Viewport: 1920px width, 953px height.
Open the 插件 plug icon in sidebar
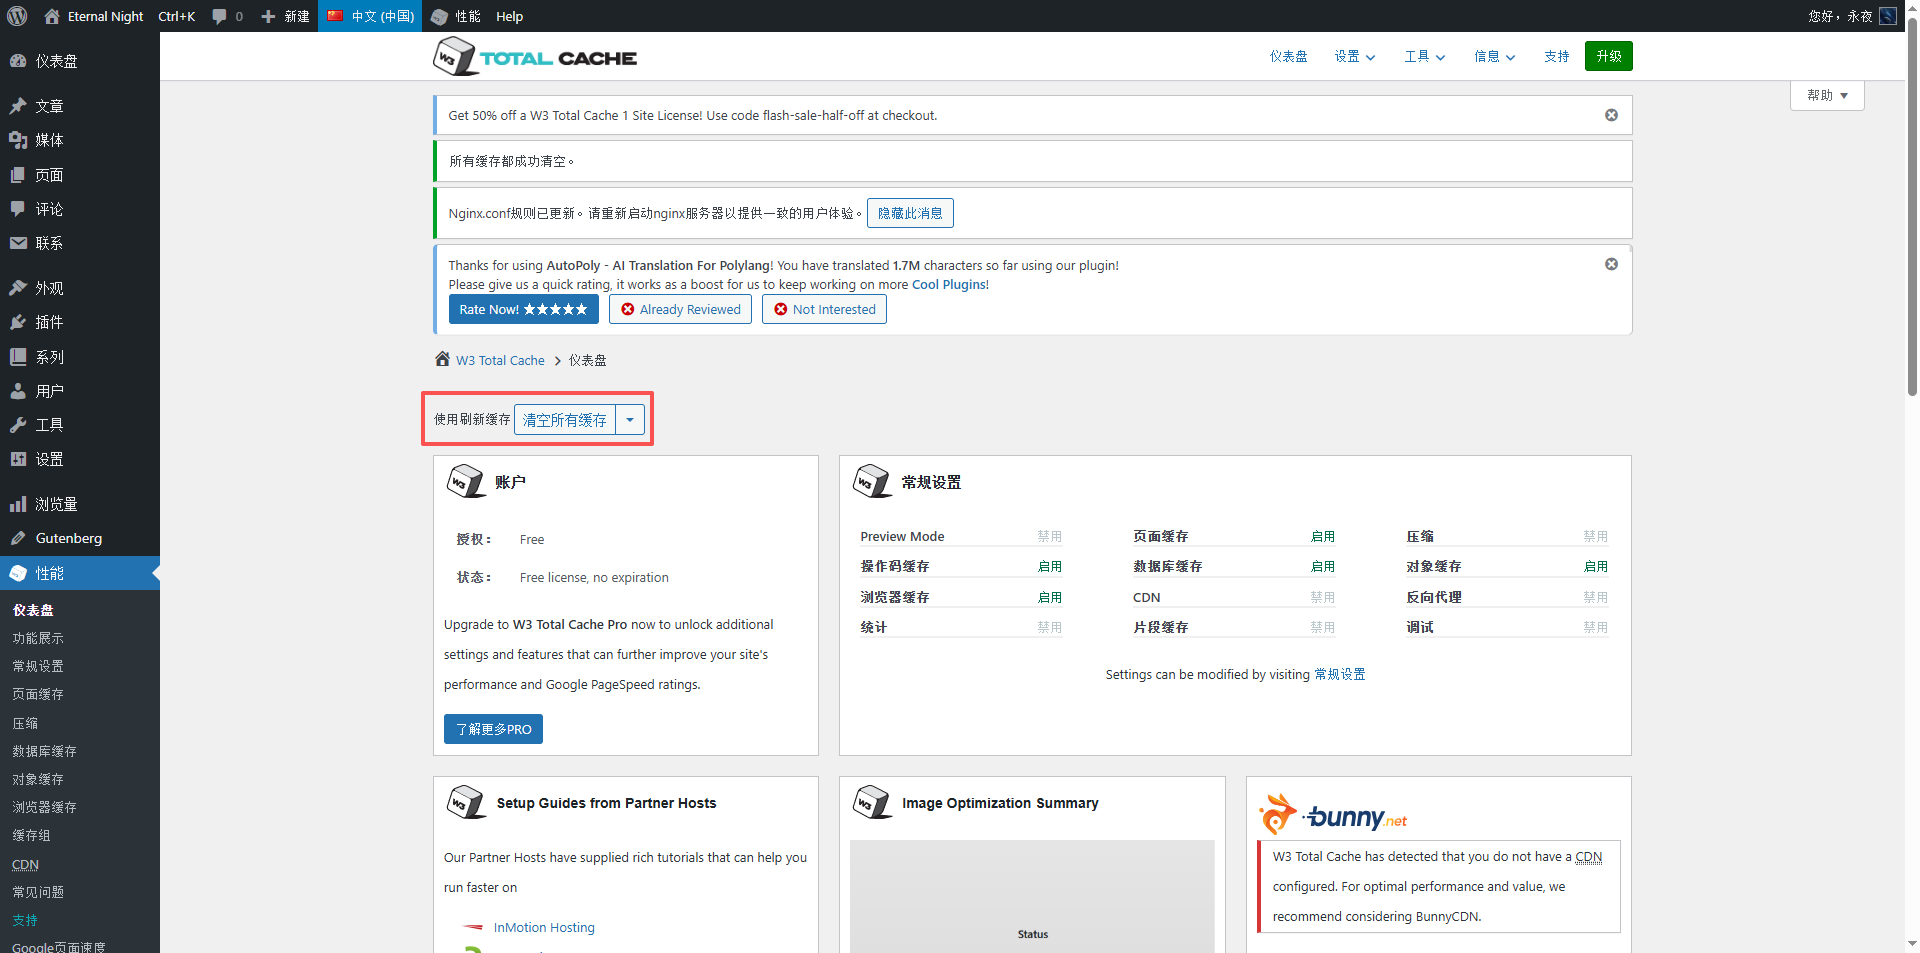(18, 322)
